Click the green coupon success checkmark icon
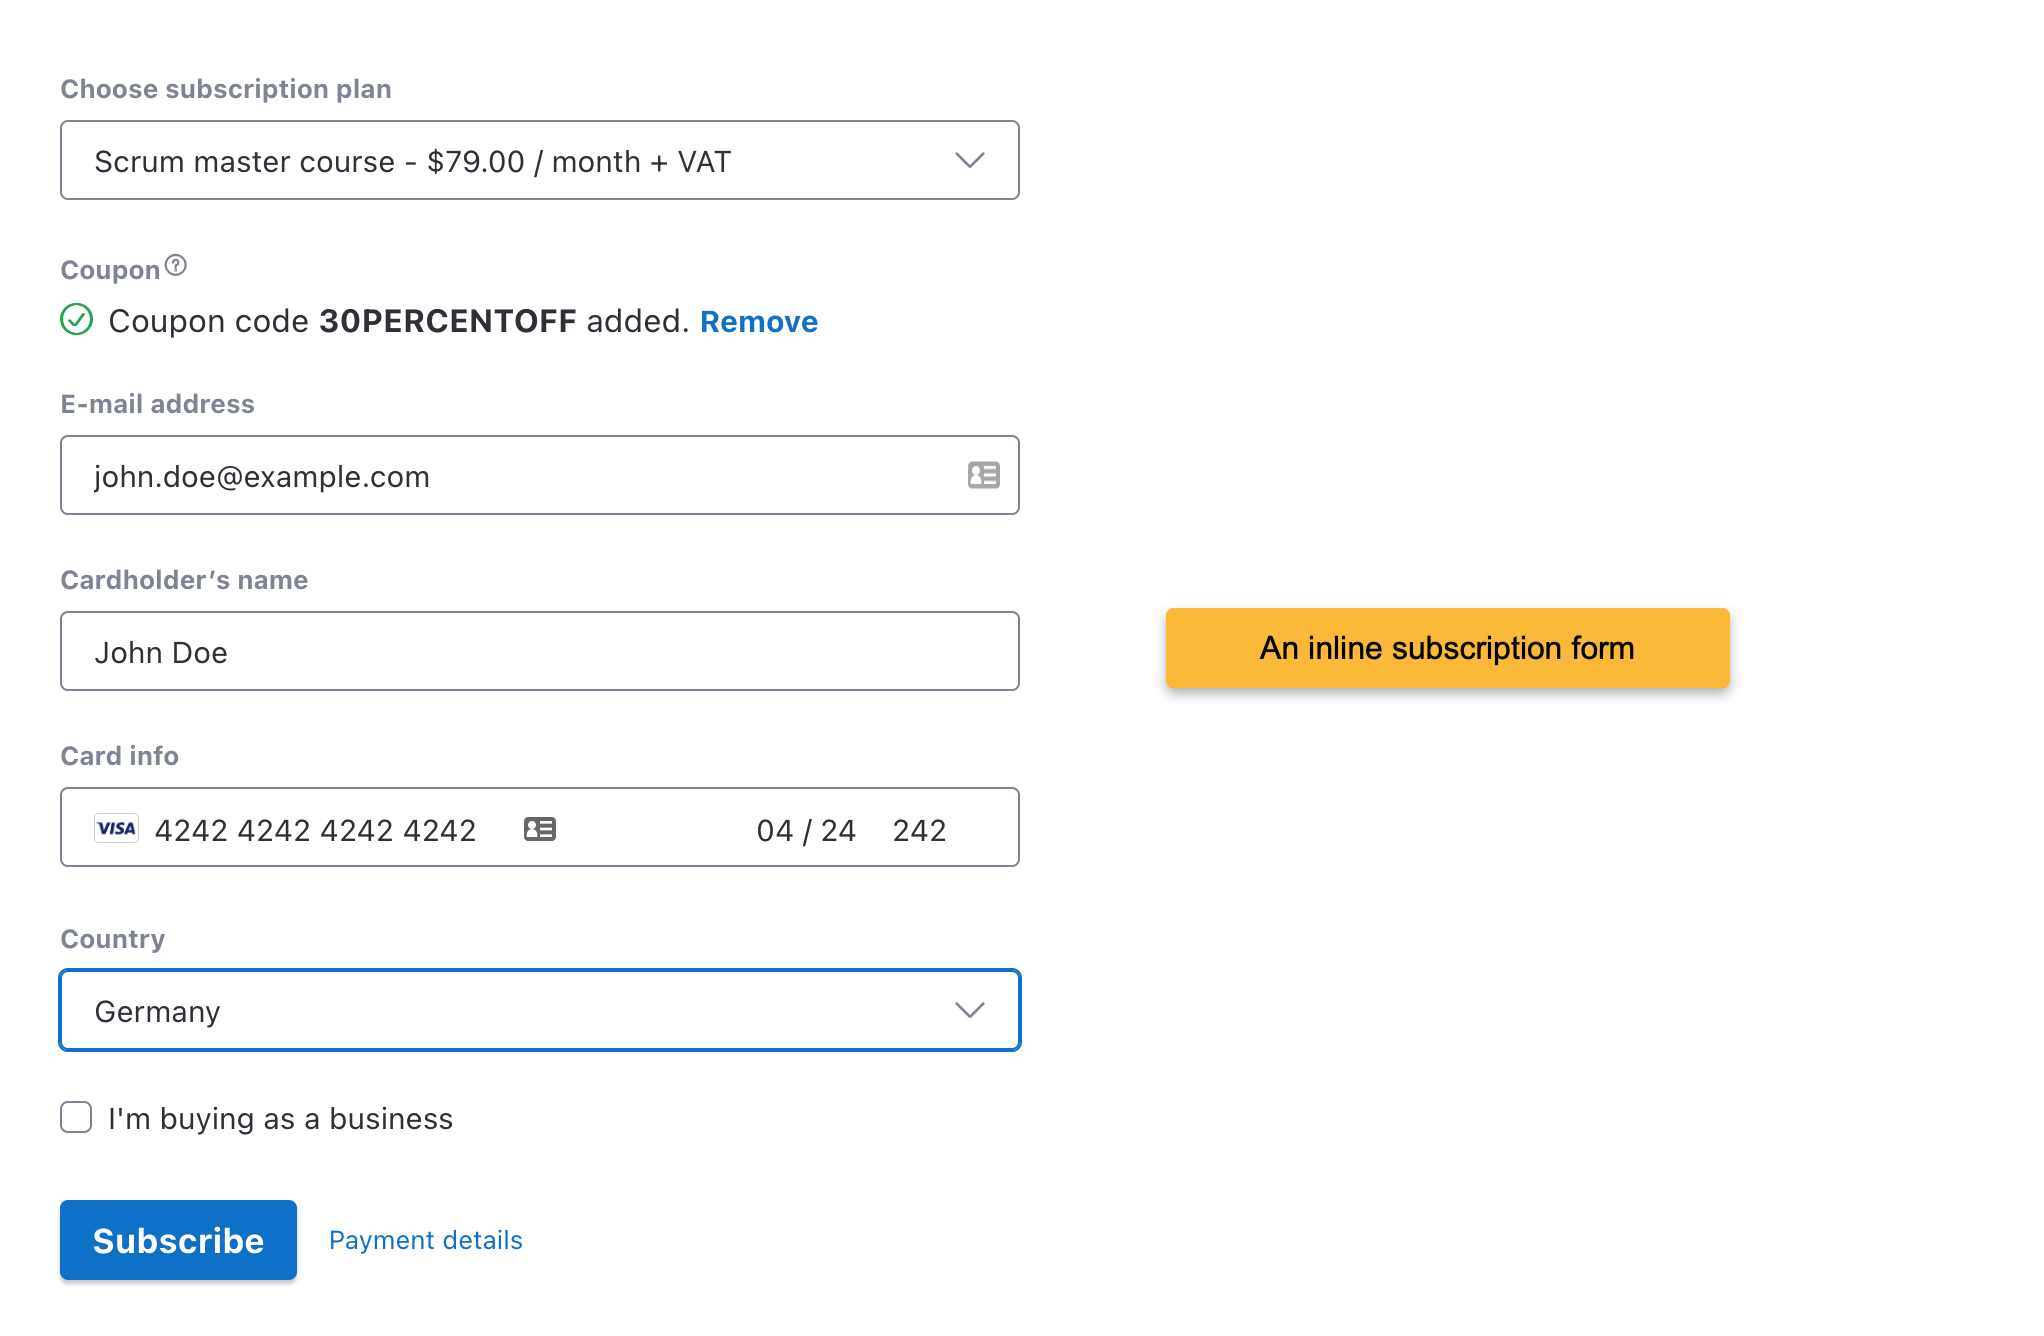The image size is (2044, 1336). pyautogui.click(x=77, y=320)
